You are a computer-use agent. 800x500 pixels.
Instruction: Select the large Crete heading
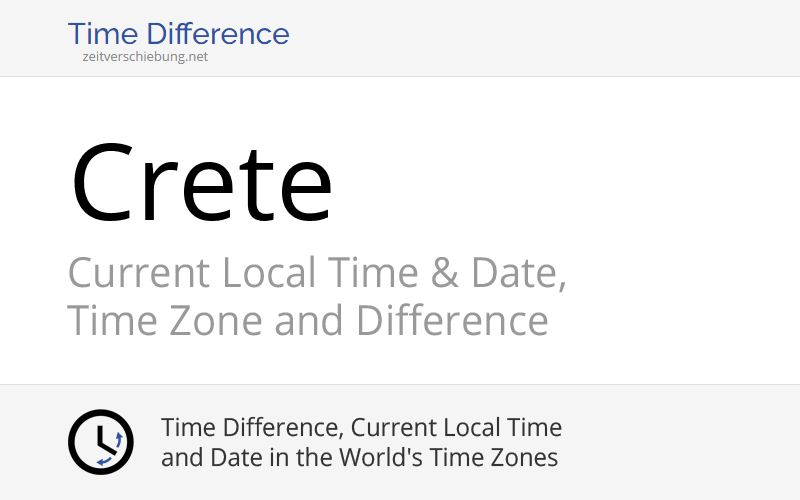201,182
